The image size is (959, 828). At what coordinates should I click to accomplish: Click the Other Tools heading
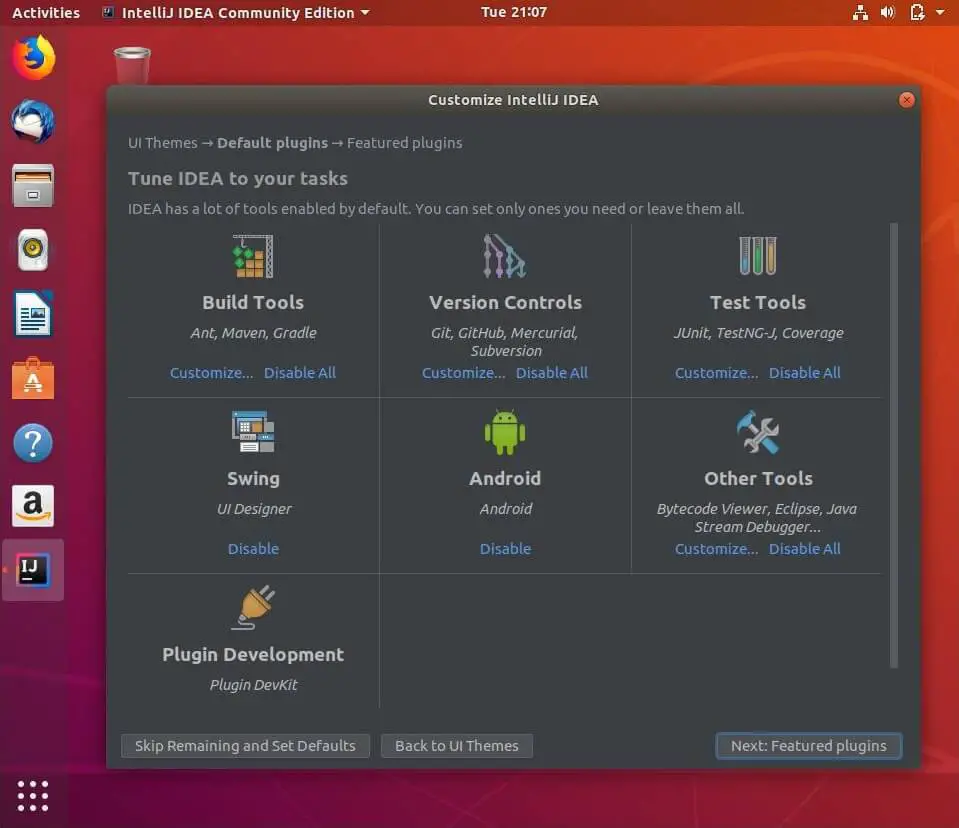click(758, 478)
